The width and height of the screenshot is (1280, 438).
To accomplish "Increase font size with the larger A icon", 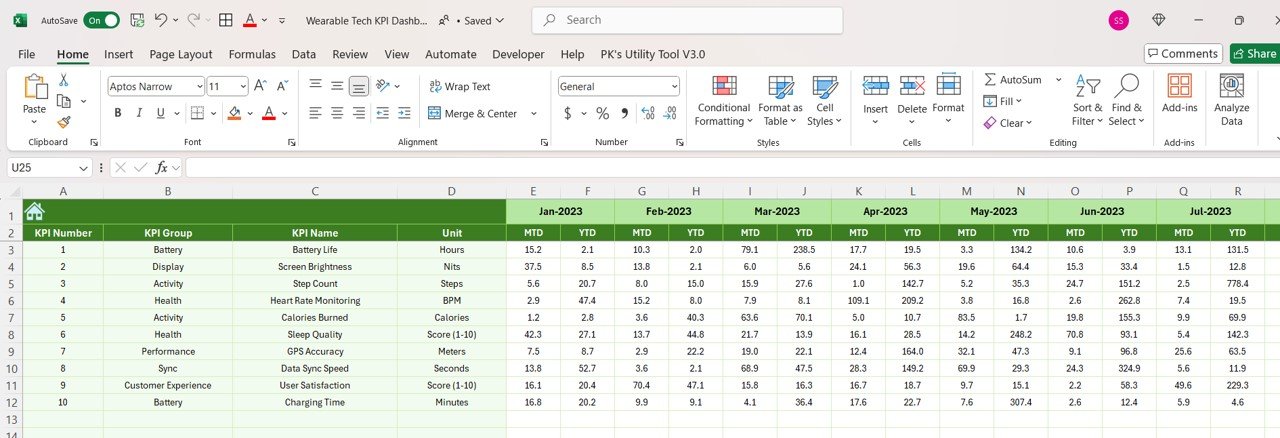I will click(x=260, y=86).
